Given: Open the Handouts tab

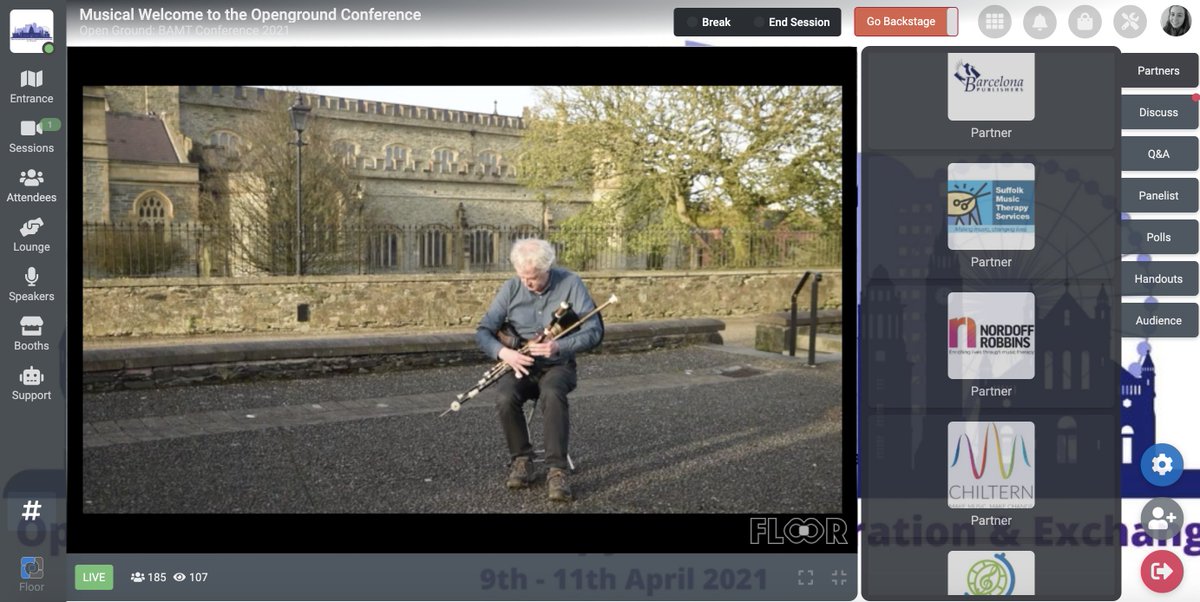Looking at the screenshot, I should click(x=1158, y=279).
